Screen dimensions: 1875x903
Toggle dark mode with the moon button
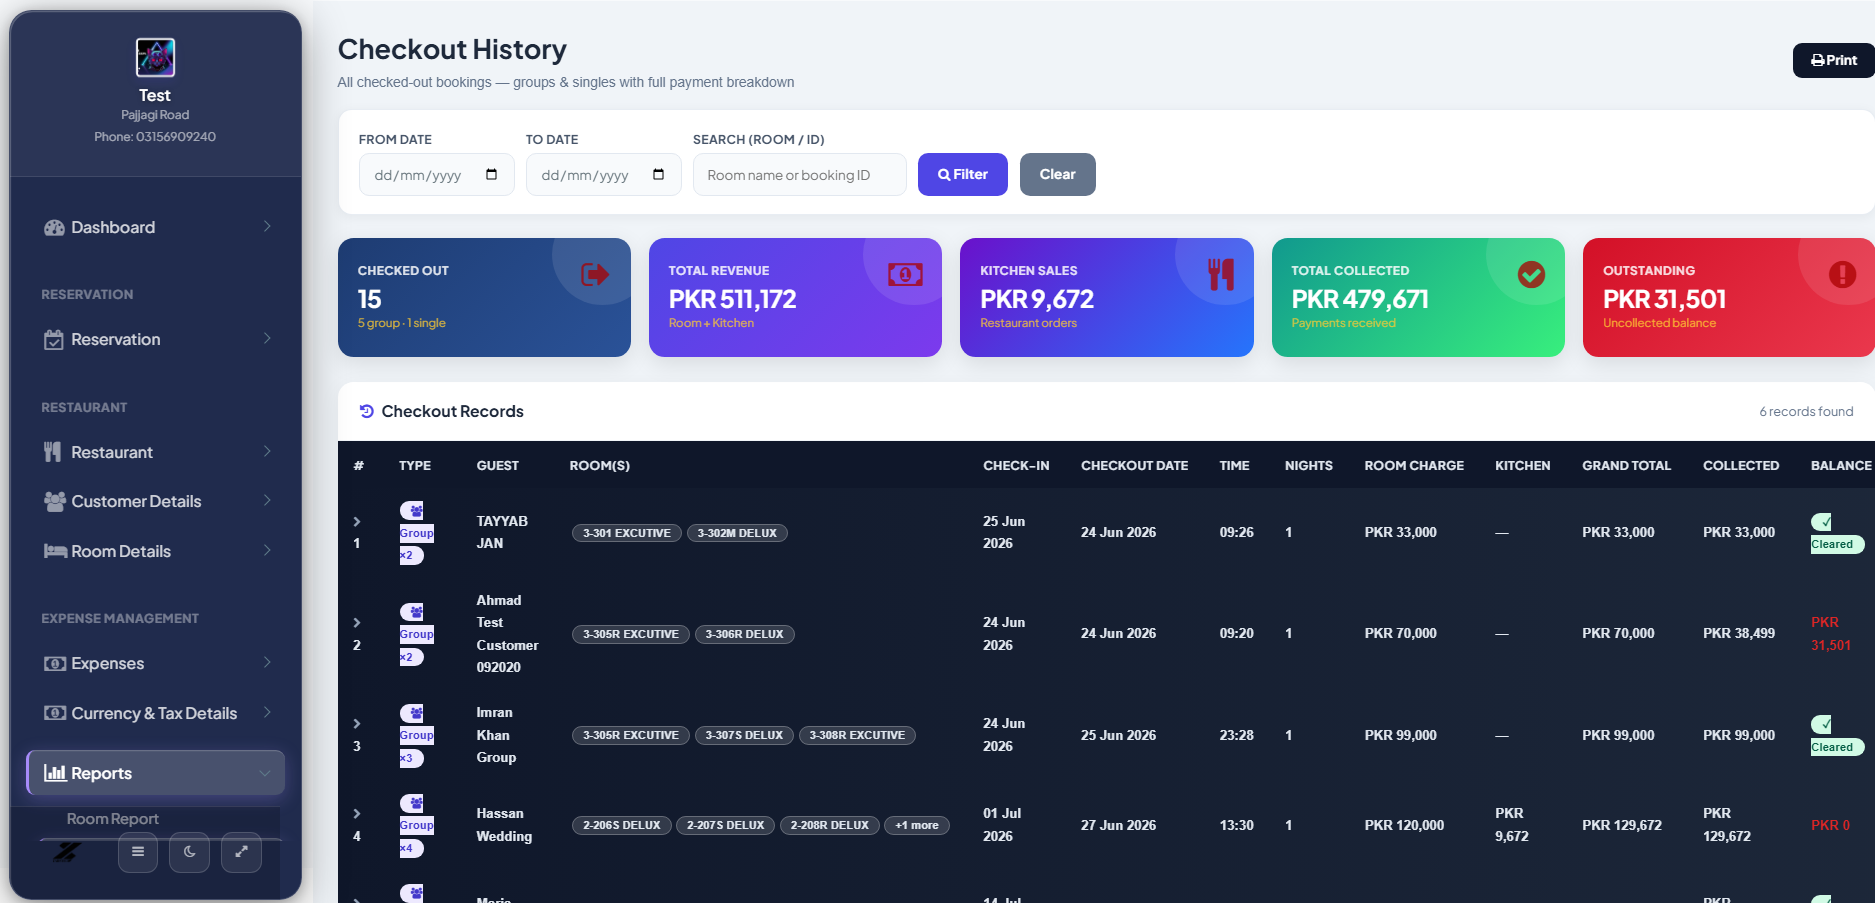(190, 852)
